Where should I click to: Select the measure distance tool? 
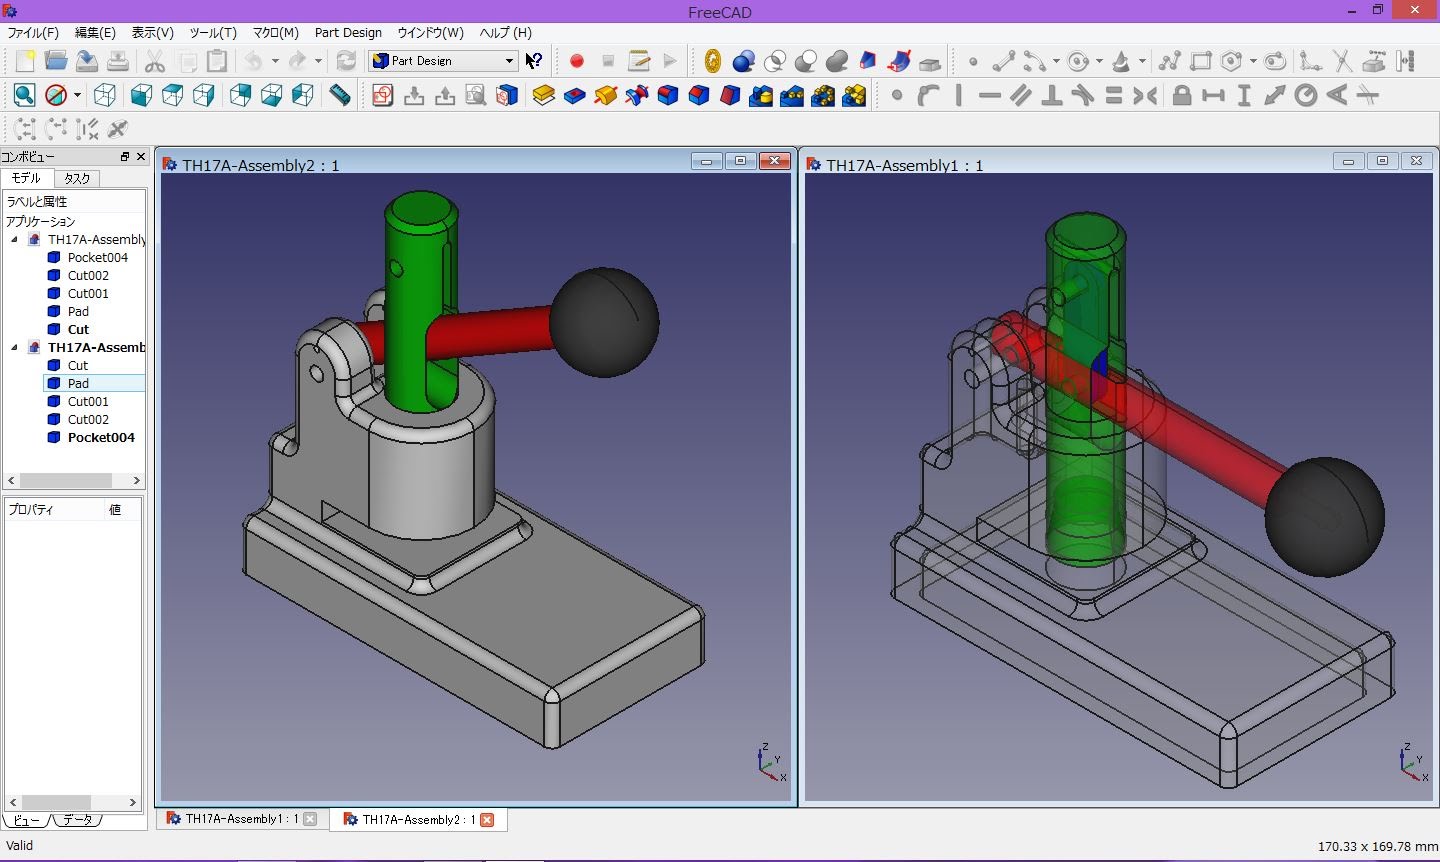(x=338, y=94)
